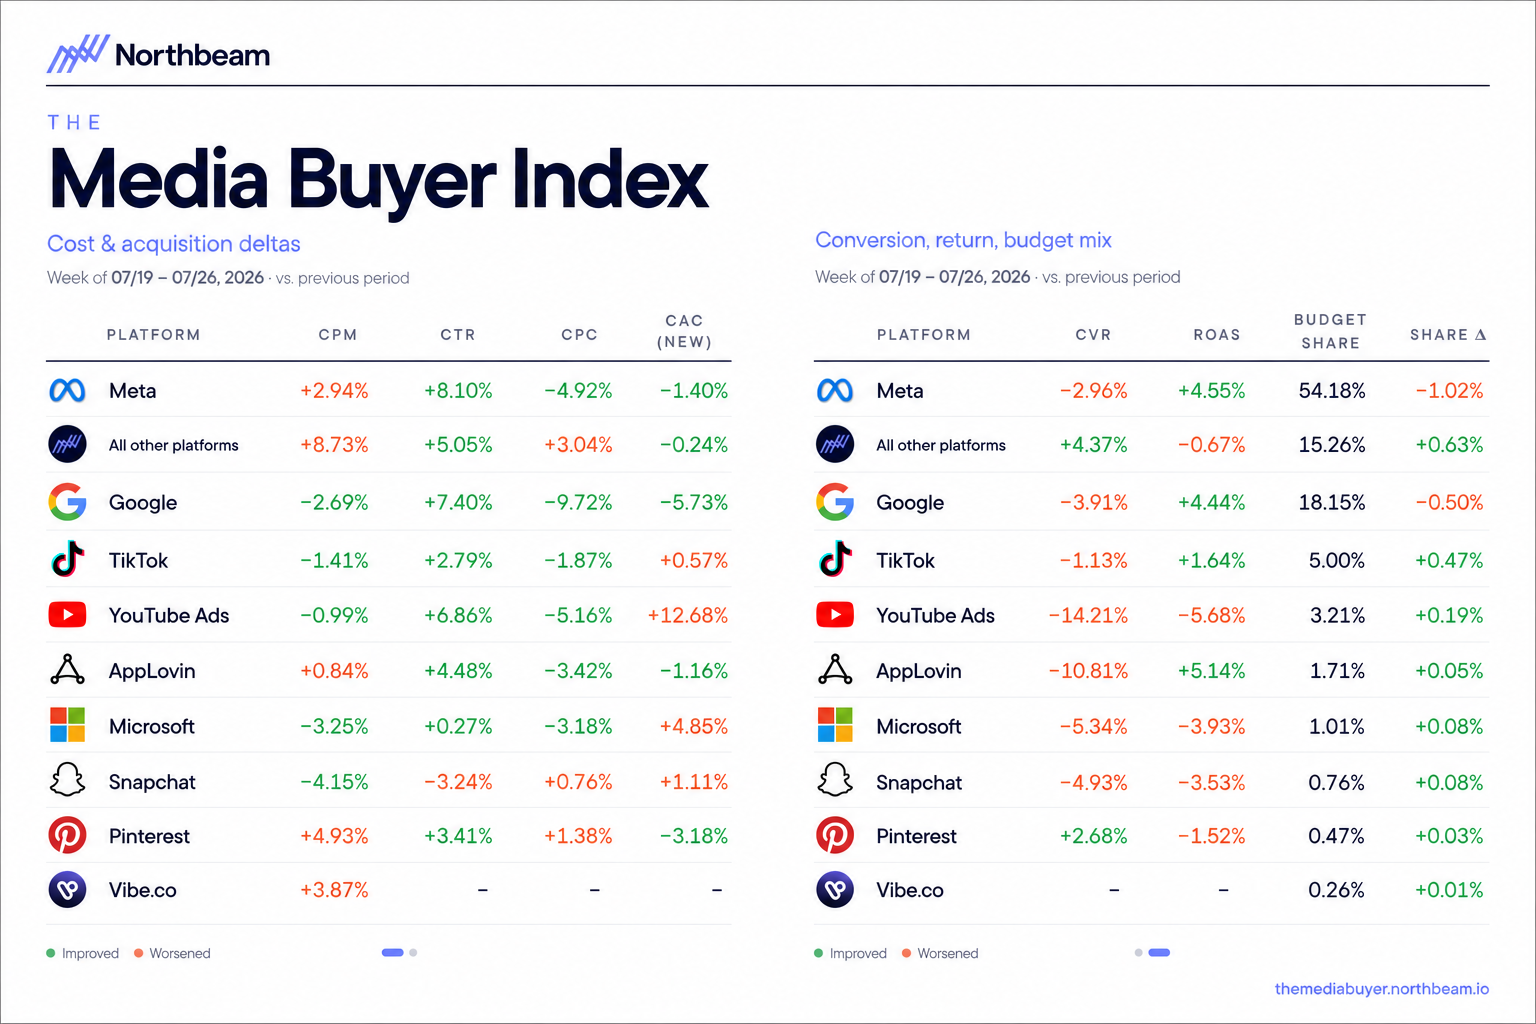Sort by ROAS column header
The height and width of the screenshot is (1024, 1536).
(x=1216, y=335)
